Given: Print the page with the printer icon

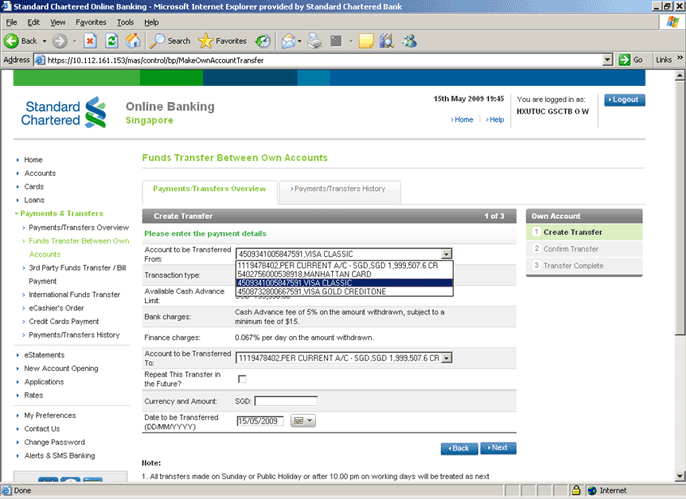Looking at the screenshot, I should [315, 41].
